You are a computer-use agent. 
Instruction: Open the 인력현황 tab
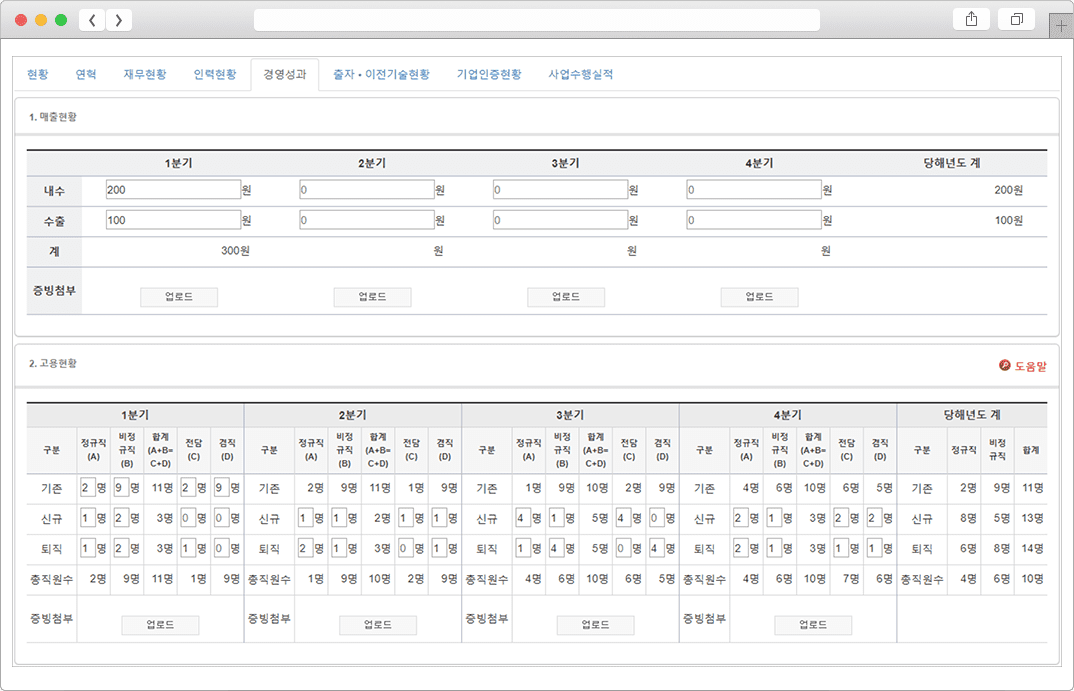[214, 75]
